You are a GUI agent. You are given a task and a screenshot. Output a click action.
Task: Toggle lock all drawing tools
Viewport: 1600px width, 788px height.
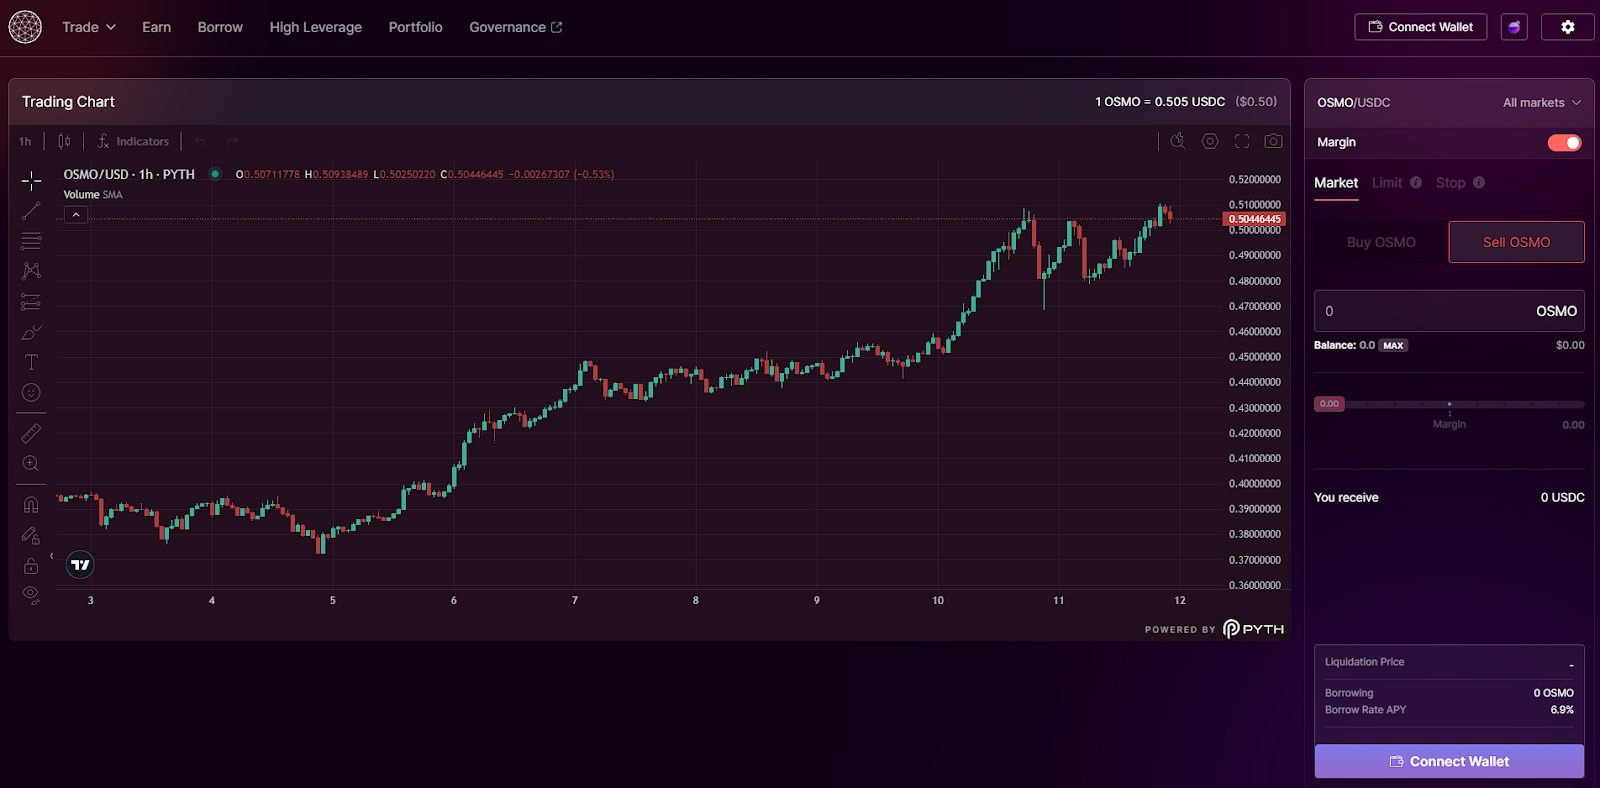31,566
